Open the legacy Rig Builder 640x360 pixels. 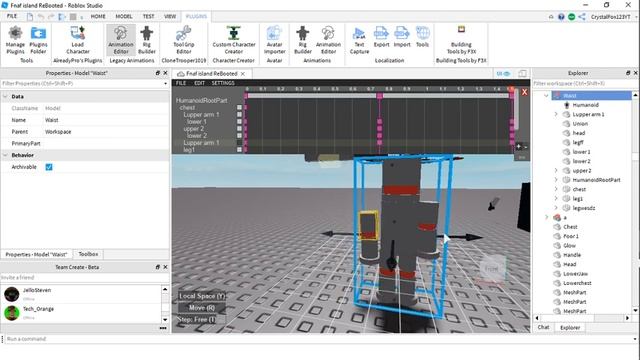click(147, 40)
